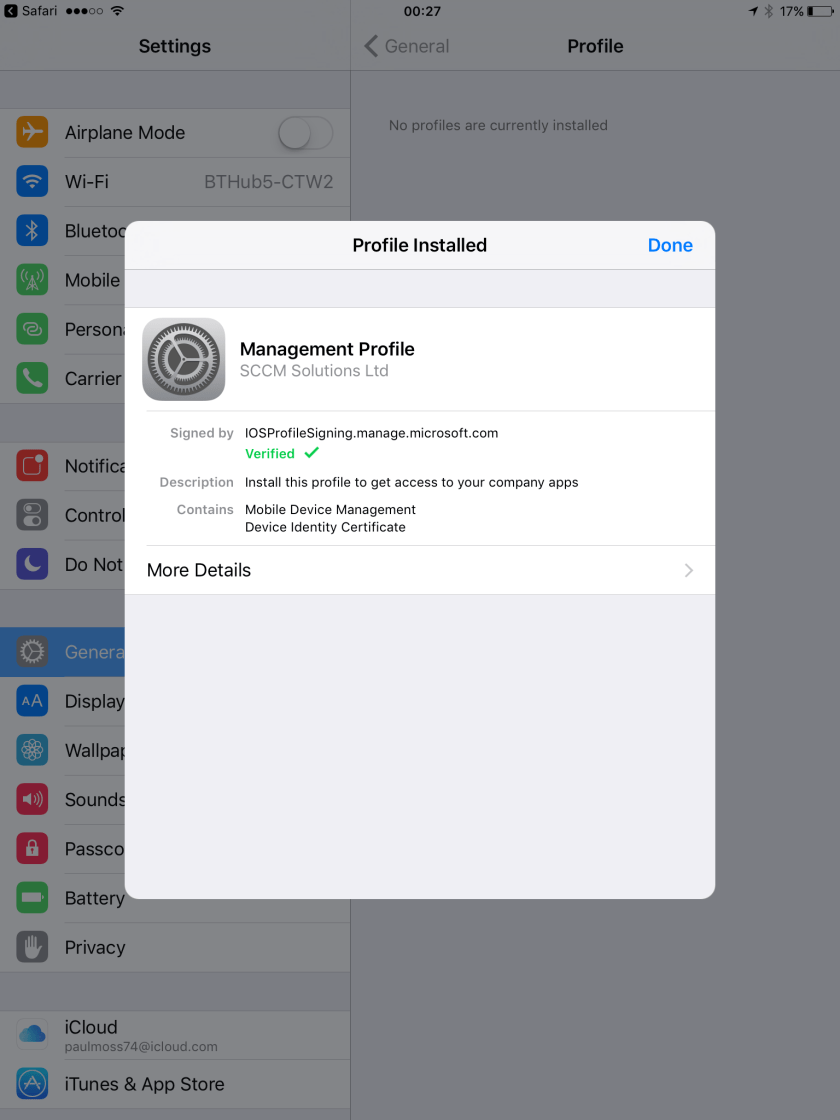Tap Done to dismiss Profile Installed dialog
Viewport: 840px width, 1120px height.
[669, 245]
